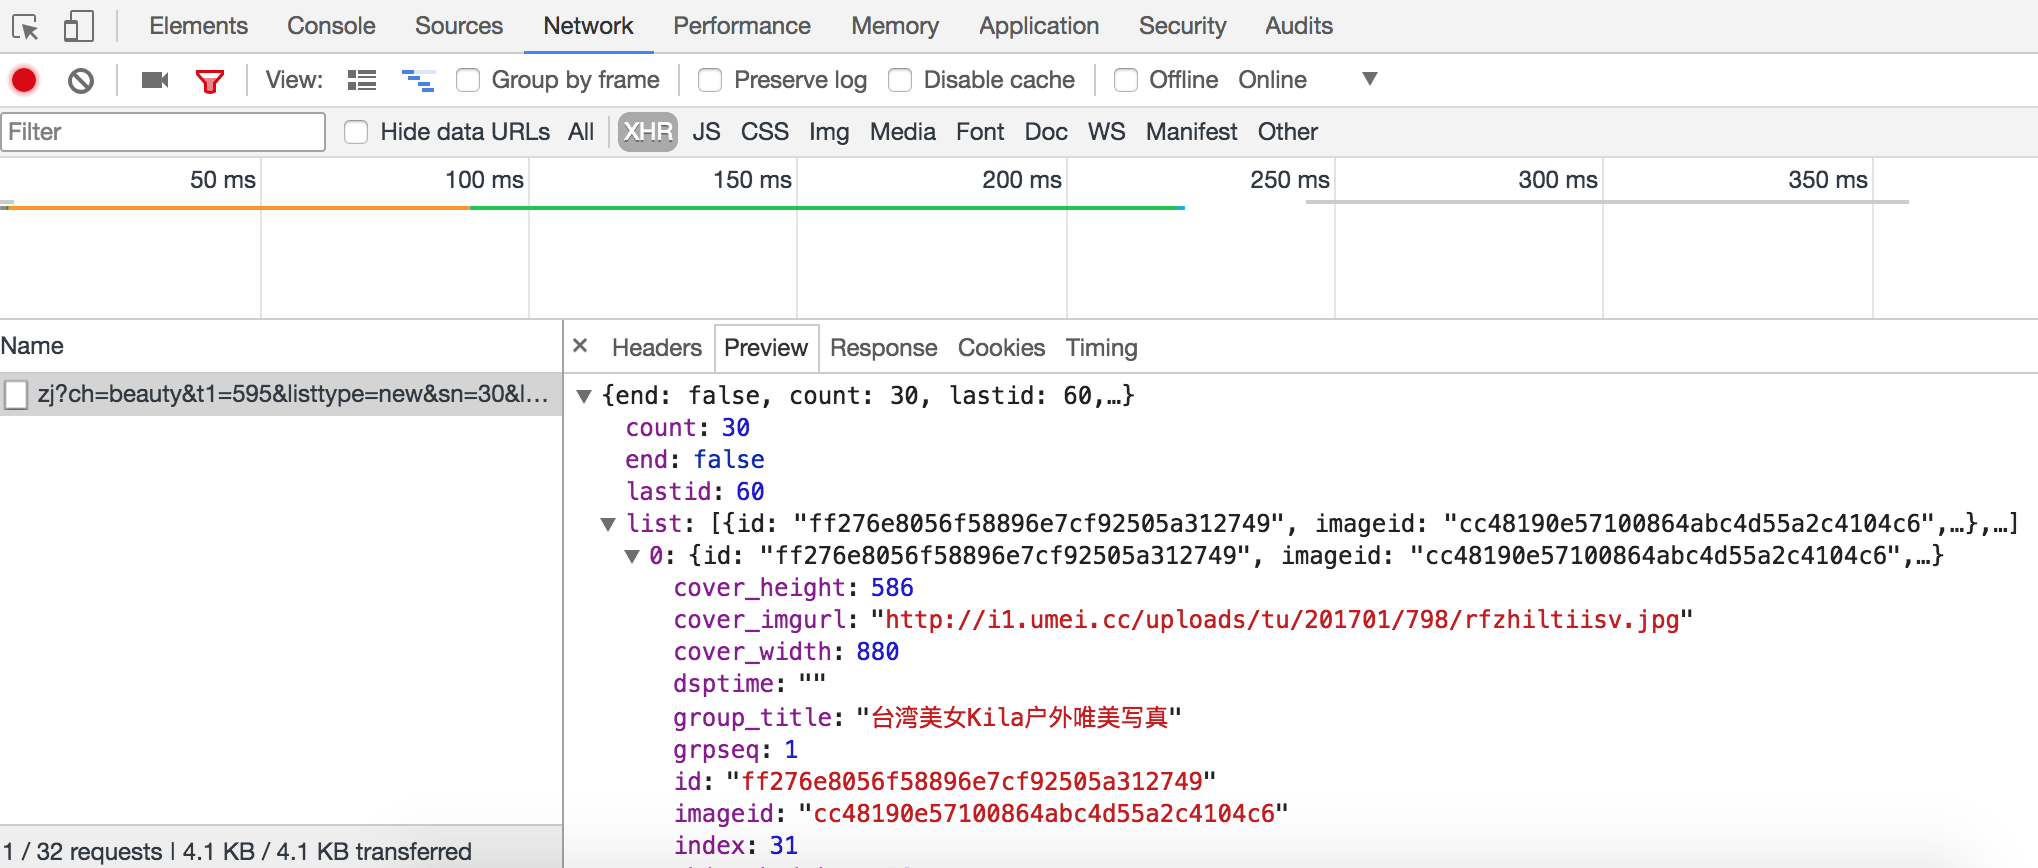
Task: Collapse the list array in preview
Action: coord(608,524)
